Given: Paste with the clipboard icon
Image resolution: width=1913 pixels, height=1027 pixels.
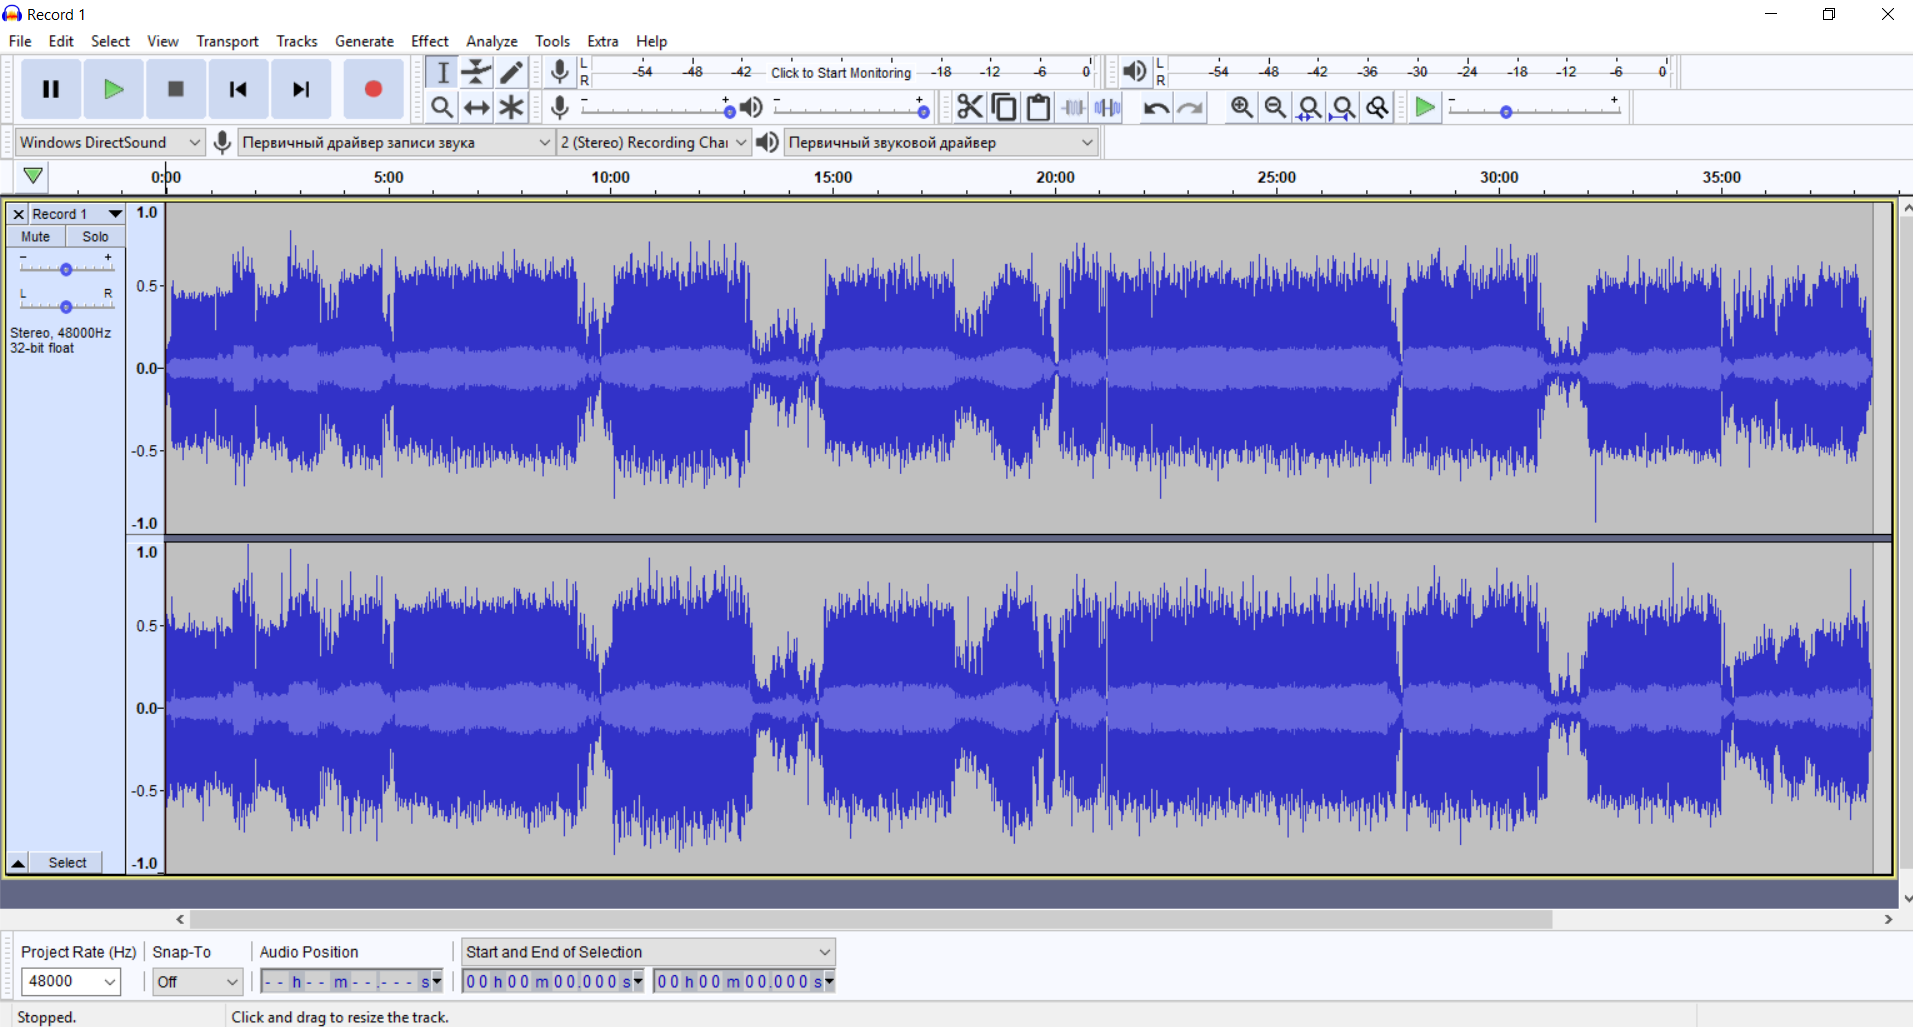Looking at the screenshot, I should click(x=1038, y=107).
